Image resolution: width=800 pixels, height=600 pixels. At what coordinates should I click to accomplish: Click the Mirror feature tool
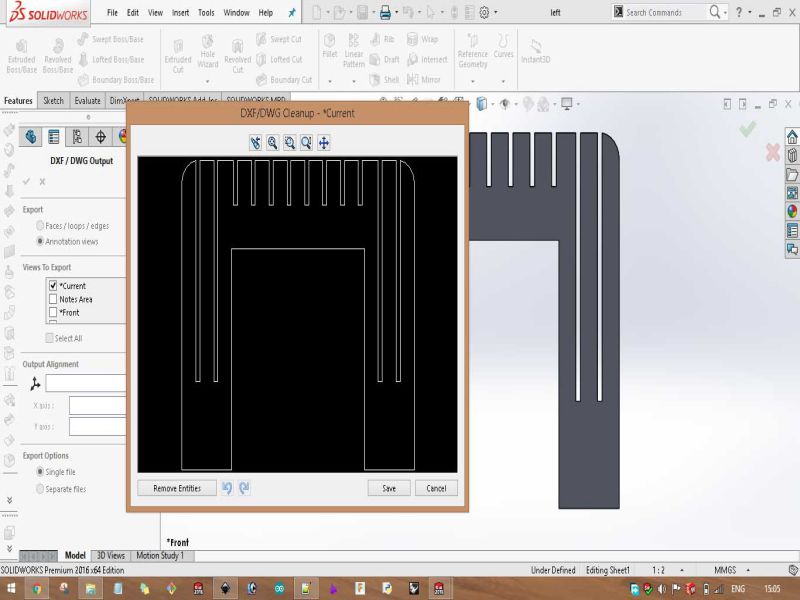[x=423, y=80]
